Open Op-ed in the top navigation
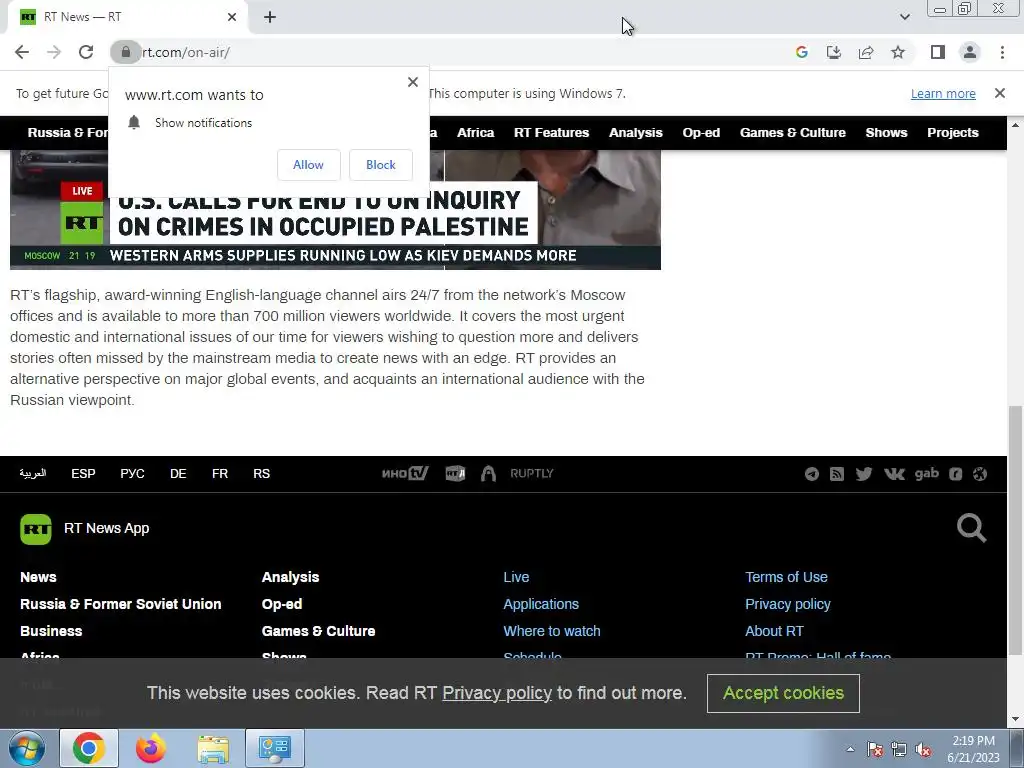The width and height of the screenshot is (1024, 768). click(x=701, y=133)
